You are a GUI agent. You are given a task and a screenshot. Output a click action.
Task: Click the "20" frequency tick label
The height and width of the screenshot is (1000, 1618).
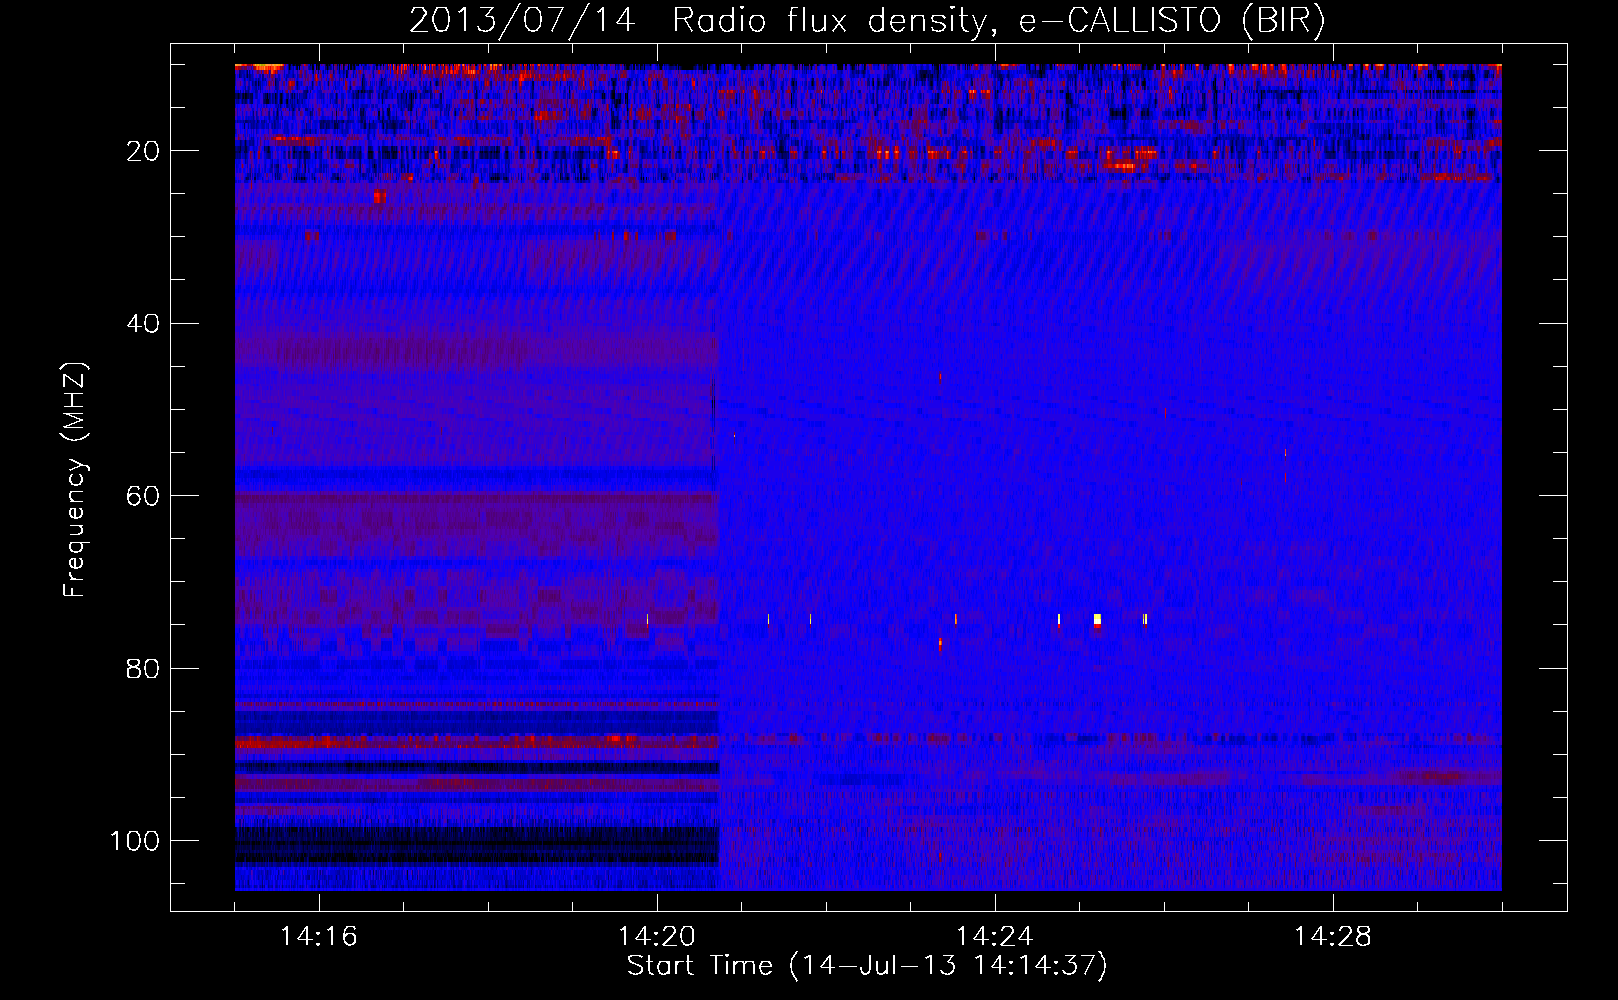coord(143,151)
